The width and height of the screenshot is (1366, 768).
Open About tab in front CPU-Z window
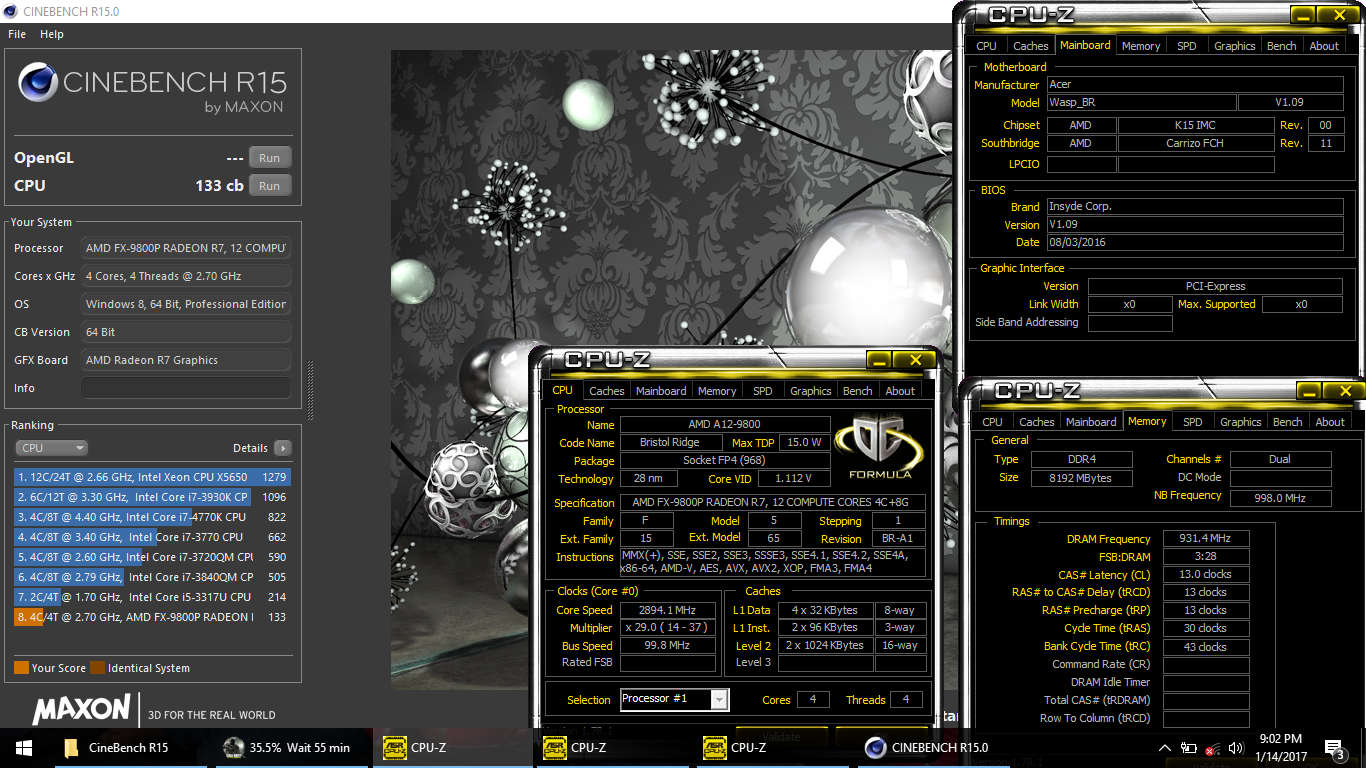[900, 391]
